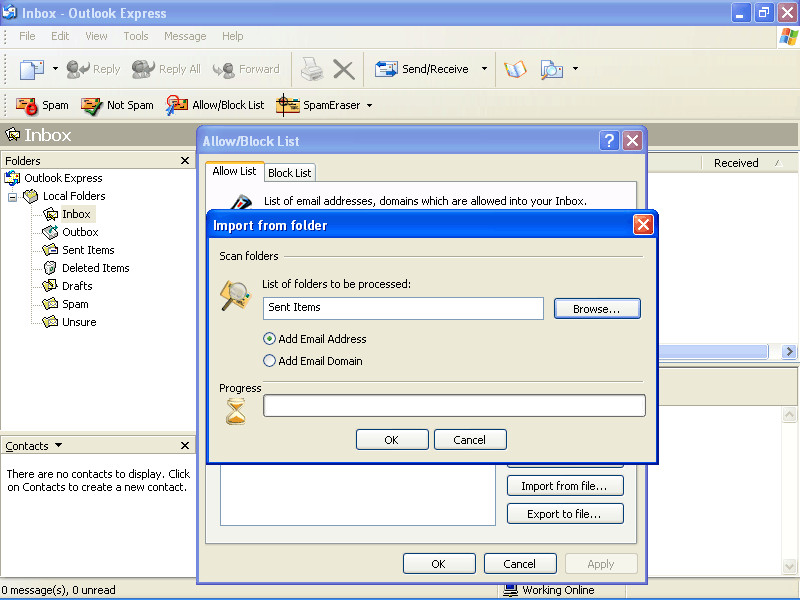Switch to the Allow List tab
The height and width of the screenshot is (600, 800).
click(x=234, y=171)
